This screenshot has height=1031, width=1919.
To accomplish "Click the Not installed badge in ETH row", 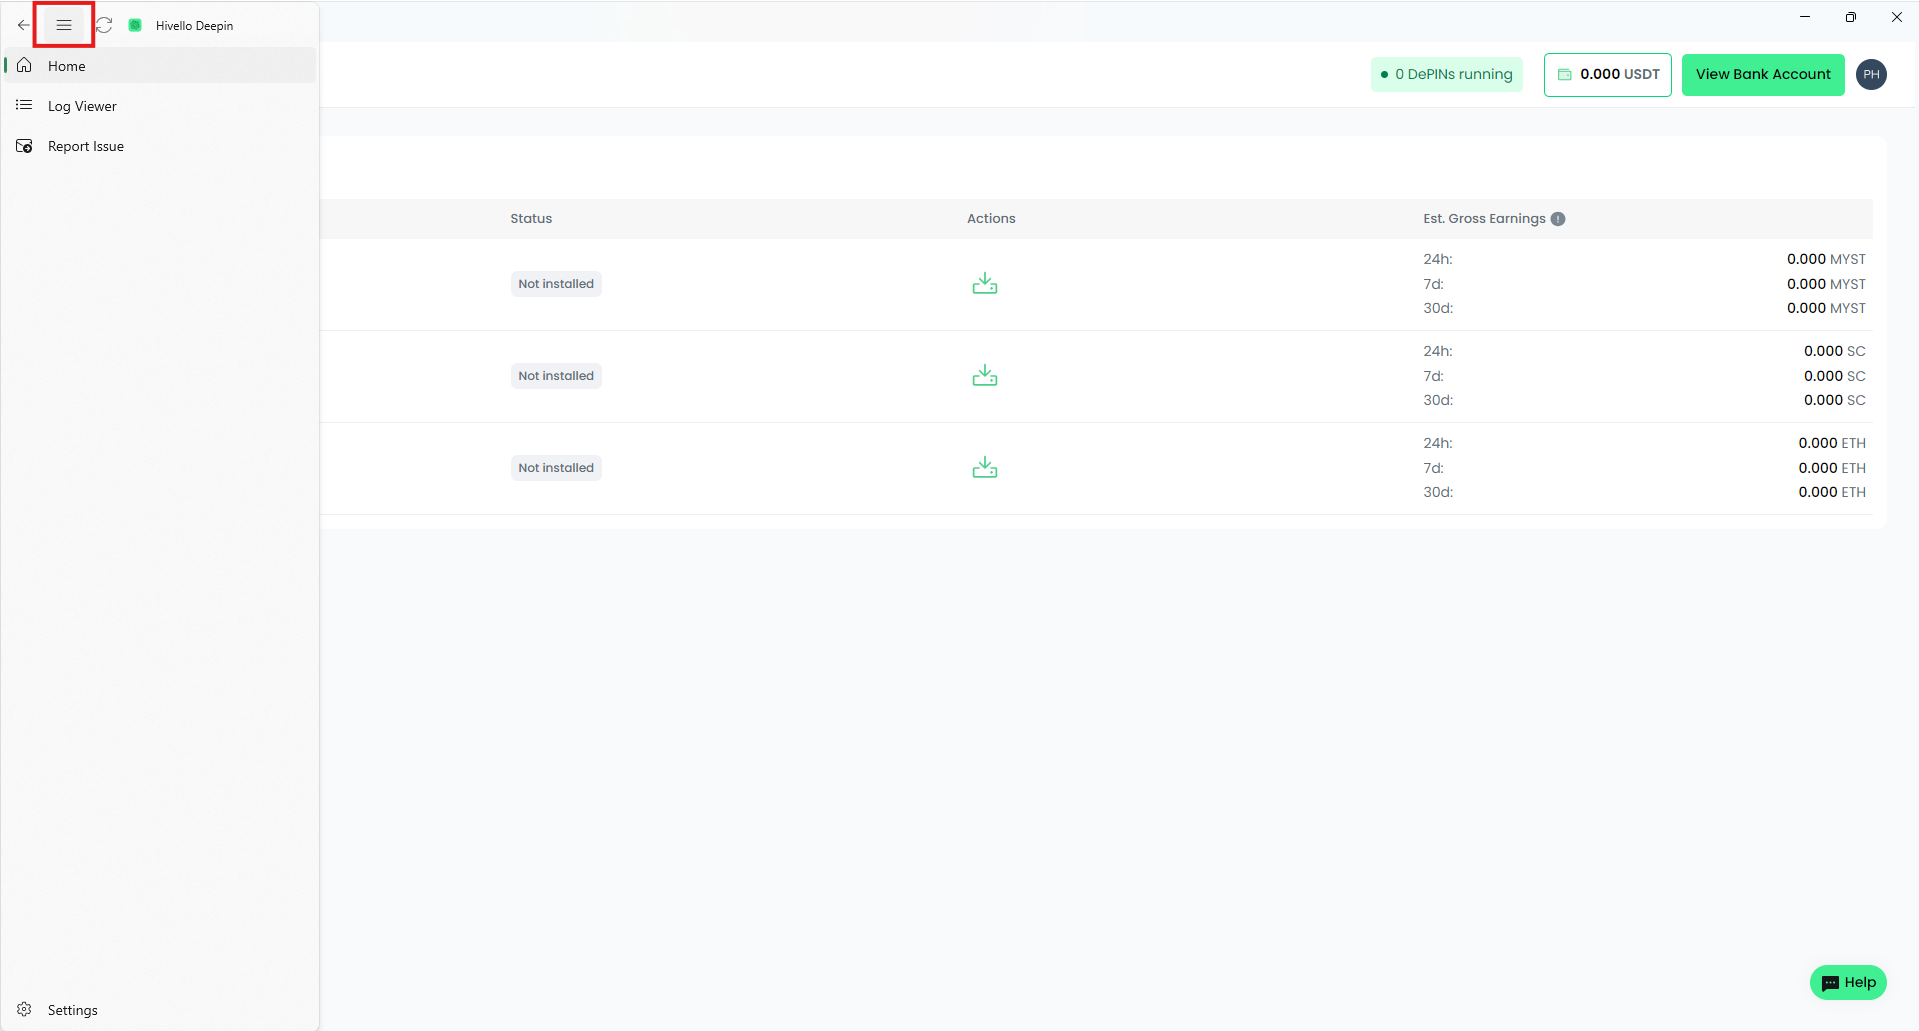I will [556, 468].
